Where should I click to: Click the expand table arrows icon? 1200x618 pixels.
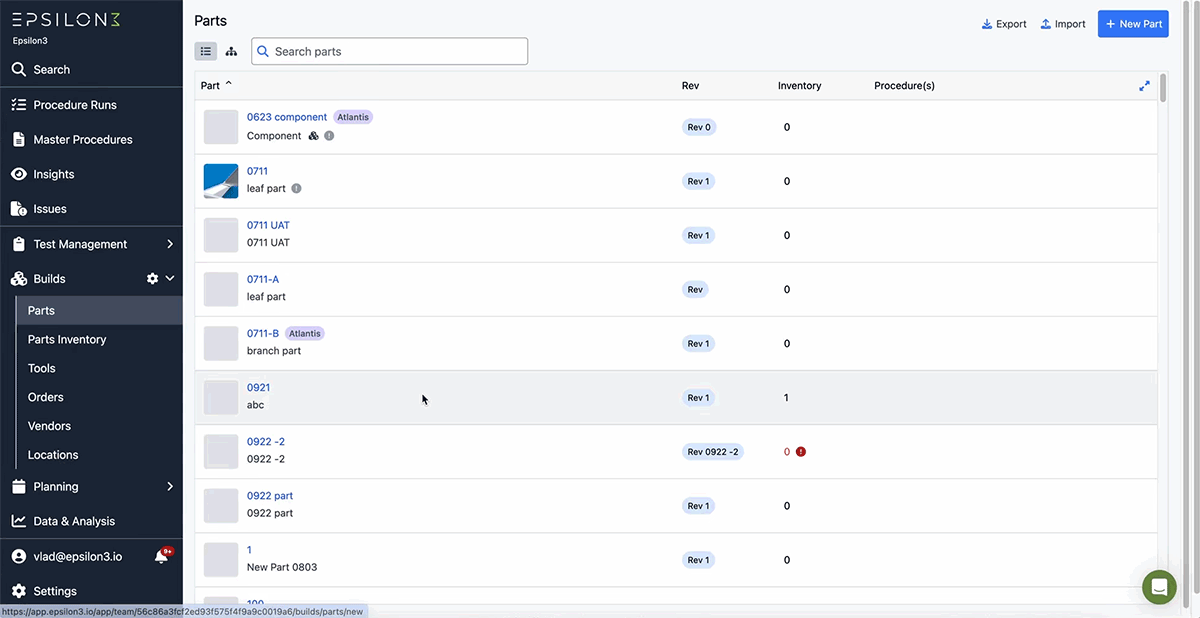point(1144,86)
